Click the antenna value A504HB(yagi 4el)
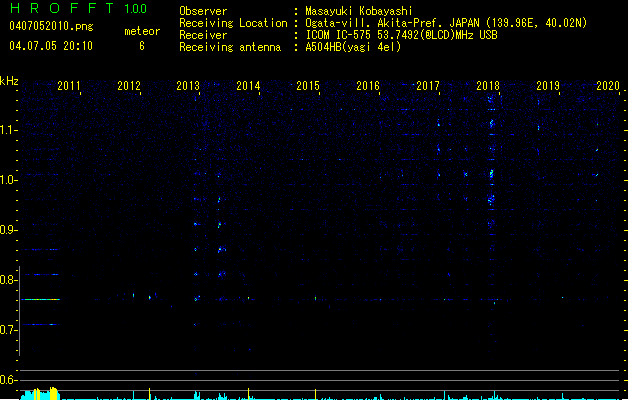 point(353,47)
